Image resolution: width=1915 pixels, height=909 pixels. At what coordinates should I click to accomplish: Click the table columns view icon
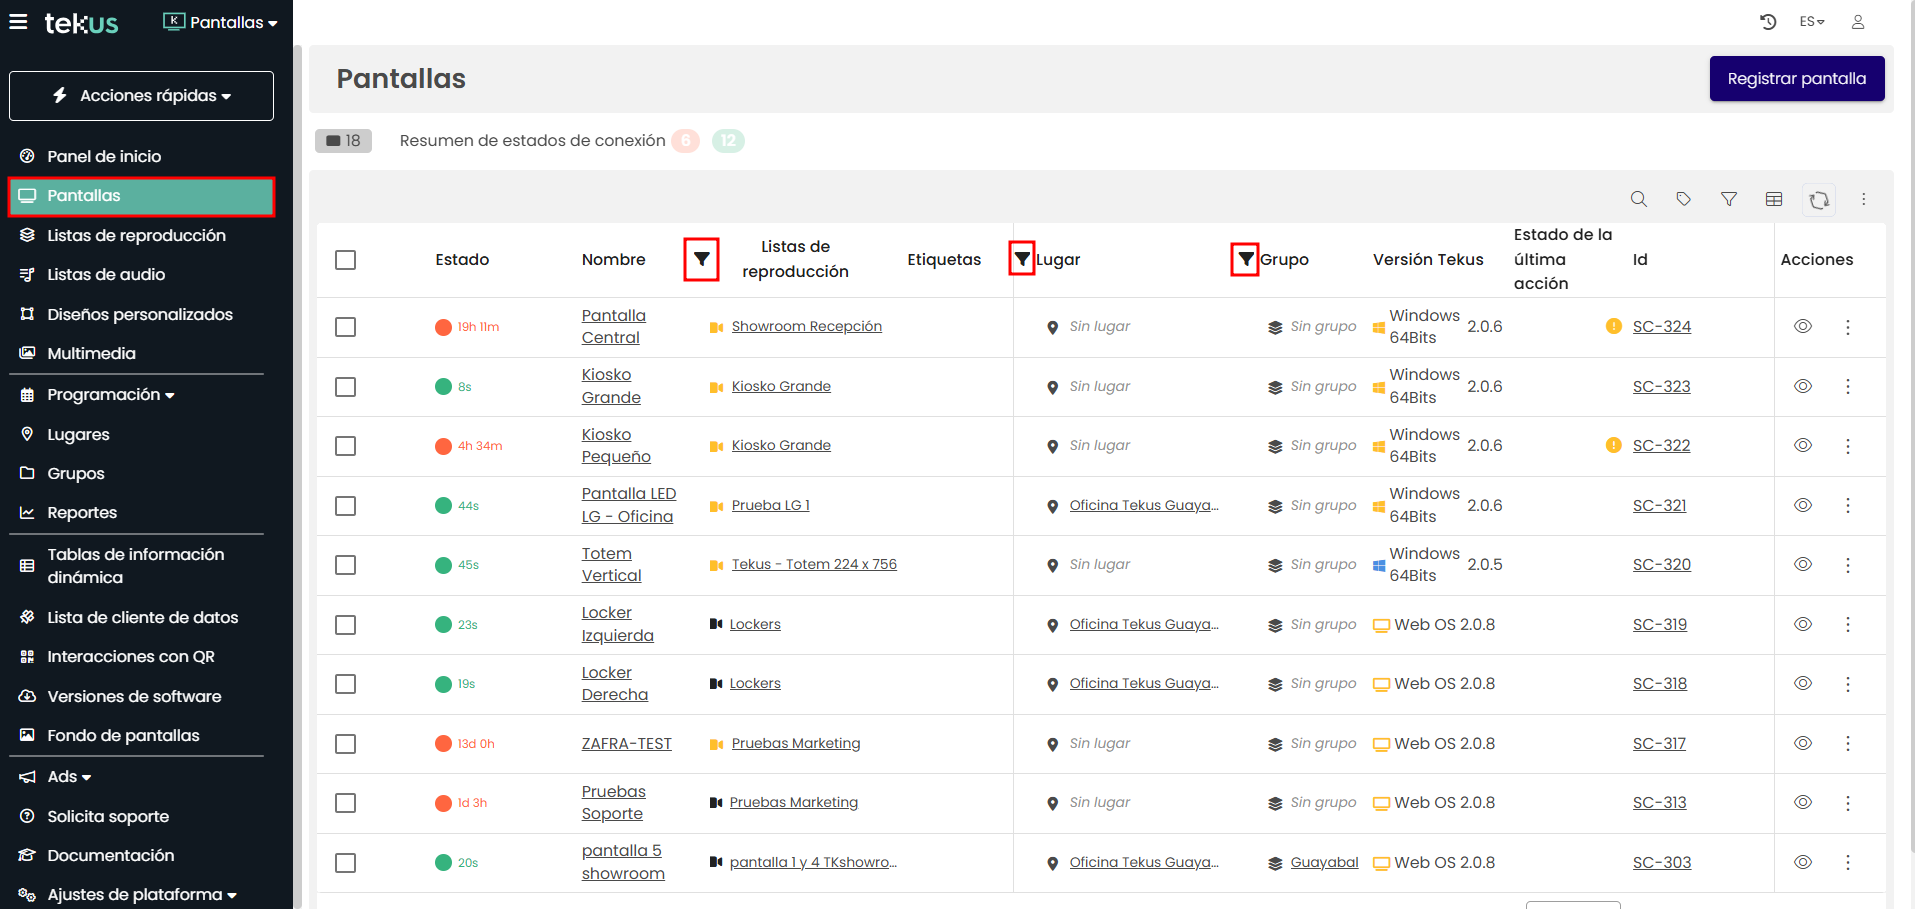pyautogui.click(x=1773, y=199)
